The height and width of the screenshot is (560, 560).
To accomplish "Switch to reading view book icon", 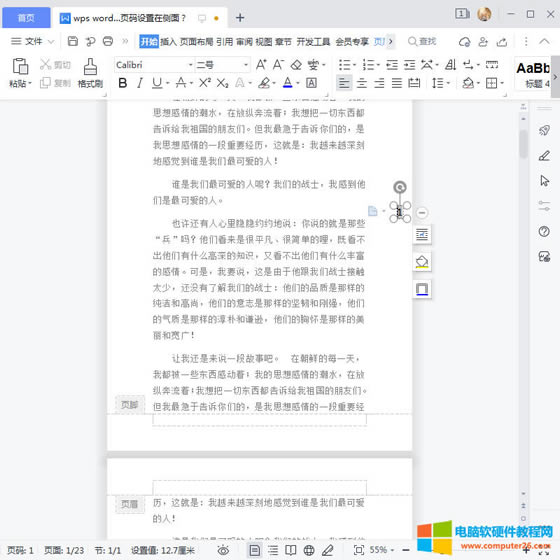I will [x=291, y=550].
